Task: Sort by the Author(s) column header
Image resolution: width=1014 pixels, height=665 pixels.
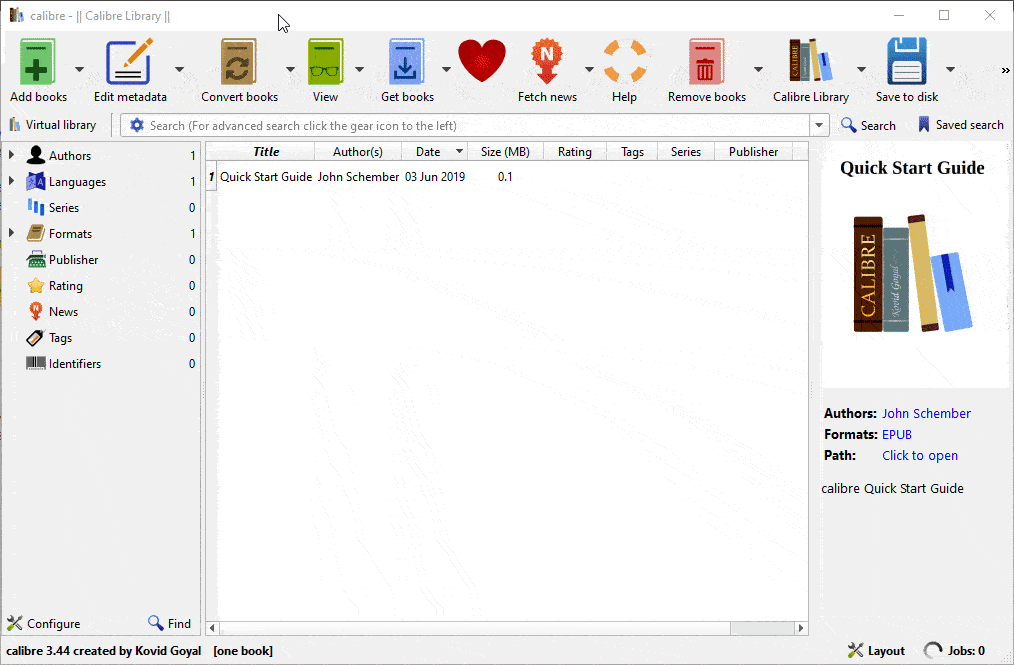Action: pyautogui.click(x=358, y=151)
